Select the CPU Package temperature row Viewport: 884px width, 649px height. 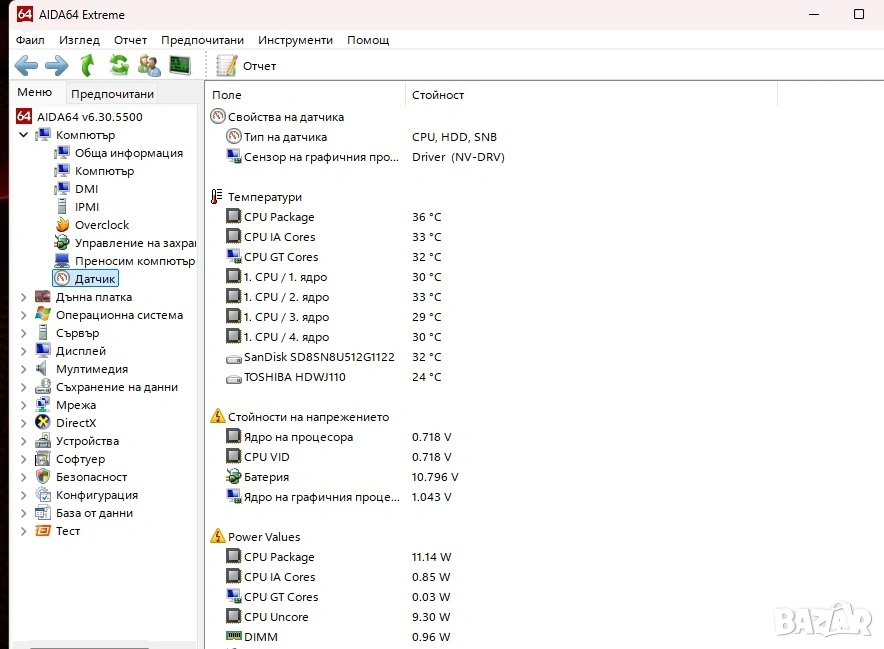click(279, 217)
